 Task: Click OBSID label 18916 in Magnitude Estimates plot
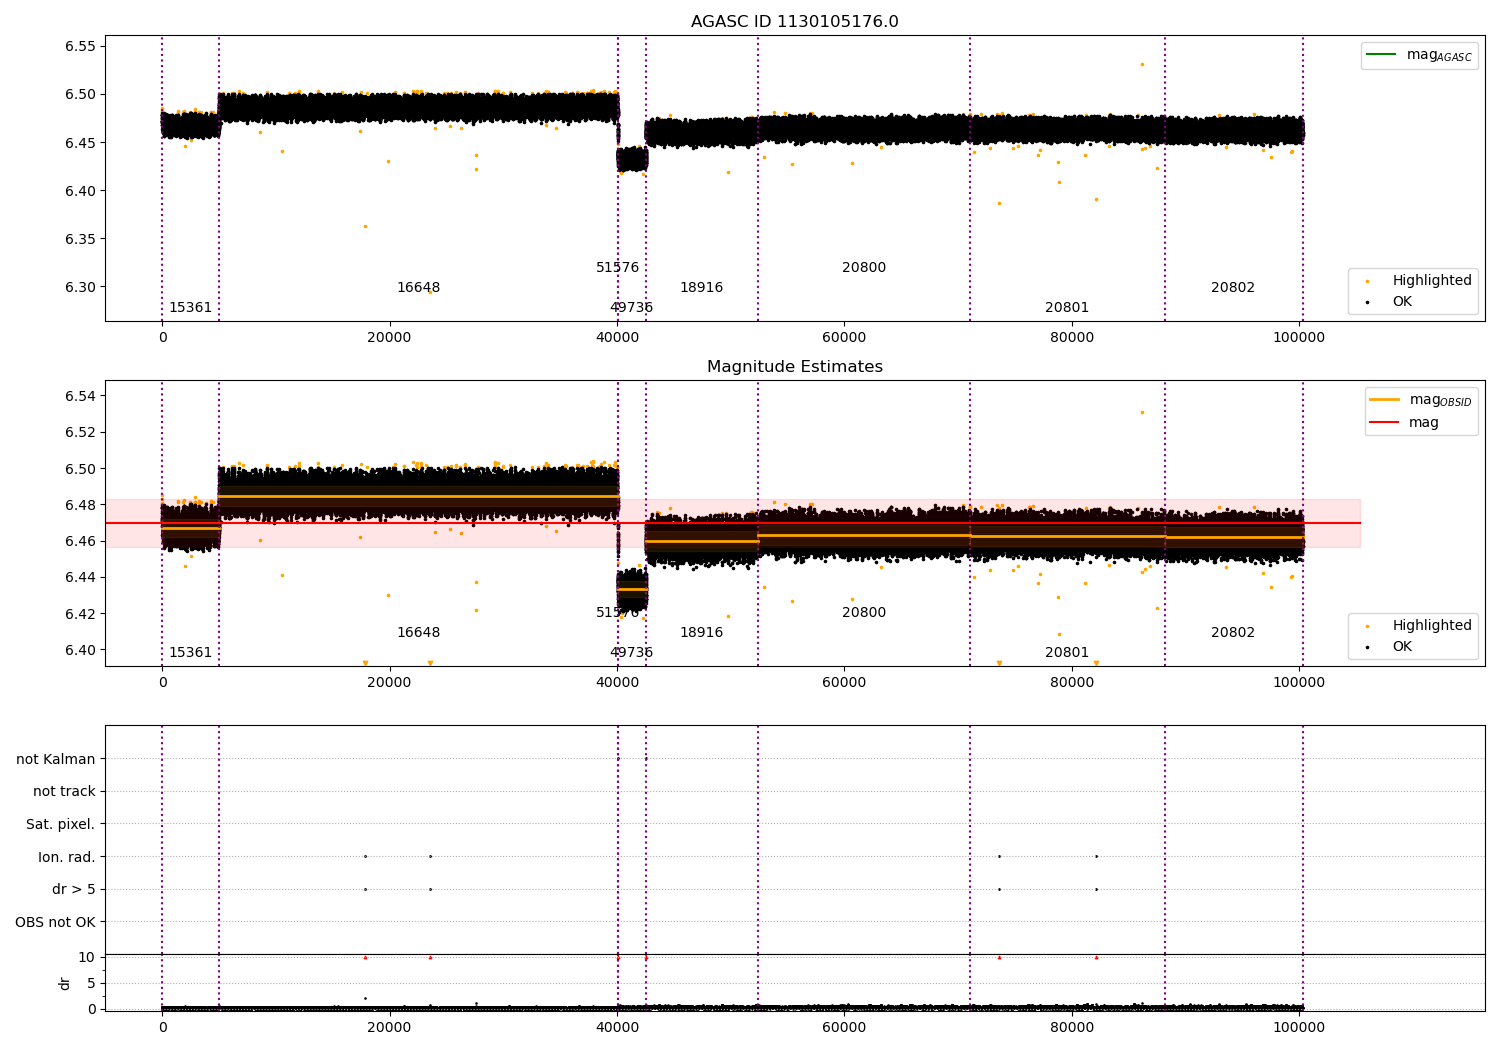(x=701, y=633)
